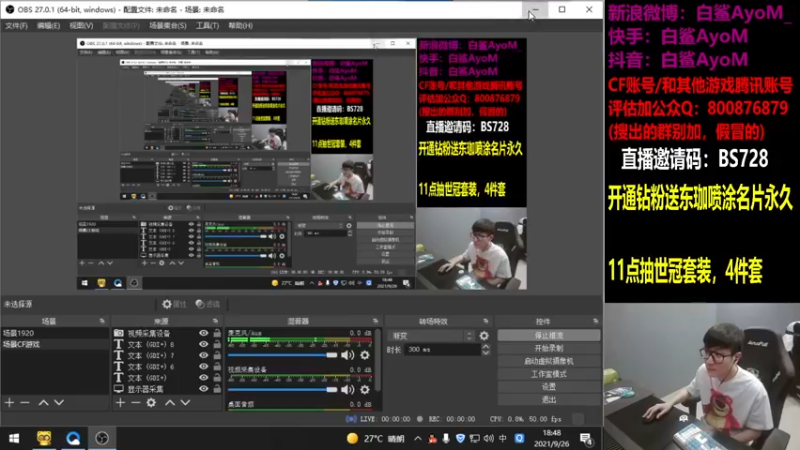Open the 场景集合(S) menu

click(x=168, y=26)
